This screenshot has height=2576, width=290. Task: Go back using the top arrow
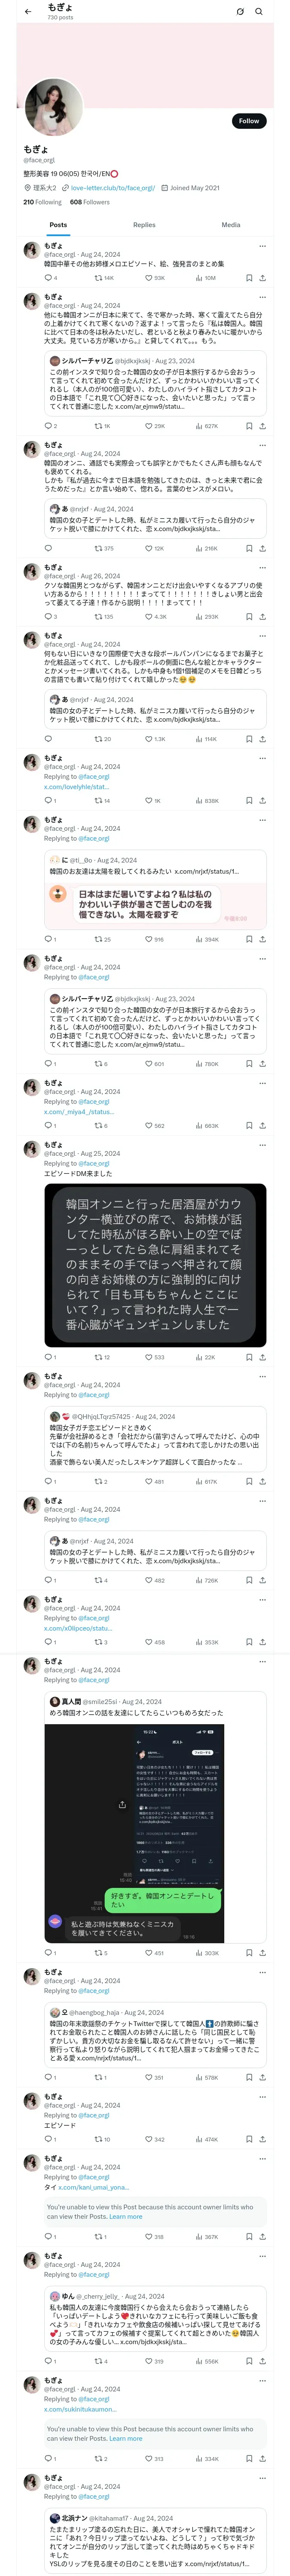coord(28,12)
